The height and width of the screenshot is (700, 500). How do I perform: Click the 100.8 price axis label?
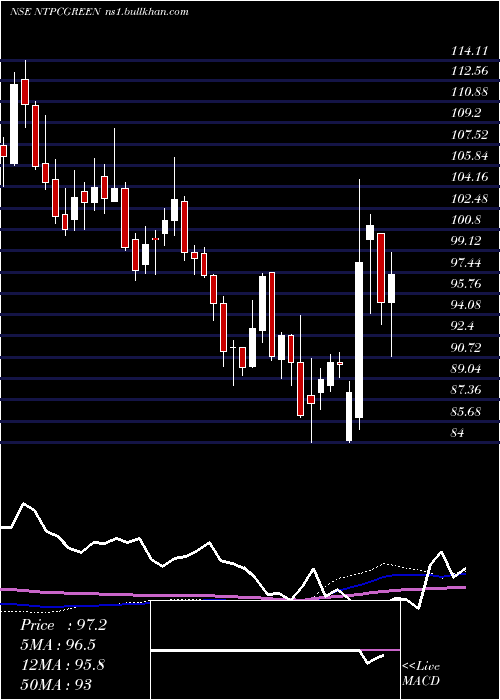click(466, 220)
